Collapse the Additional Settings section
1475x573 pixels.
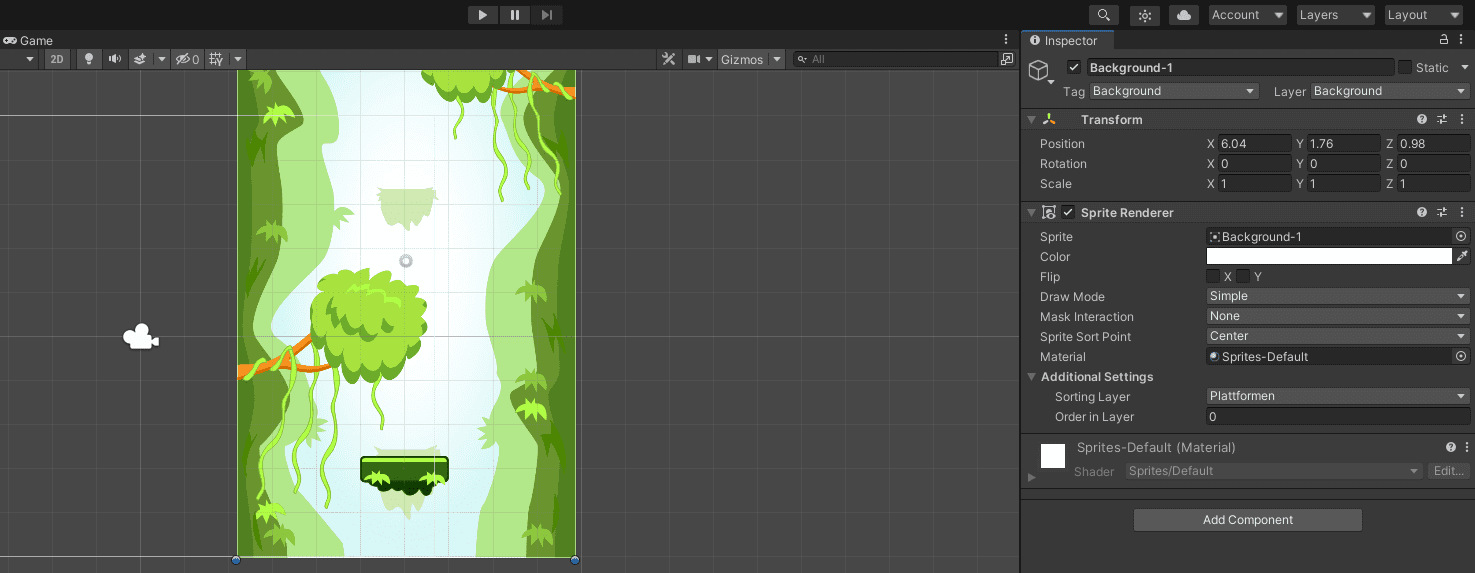tap(1032, 377)
